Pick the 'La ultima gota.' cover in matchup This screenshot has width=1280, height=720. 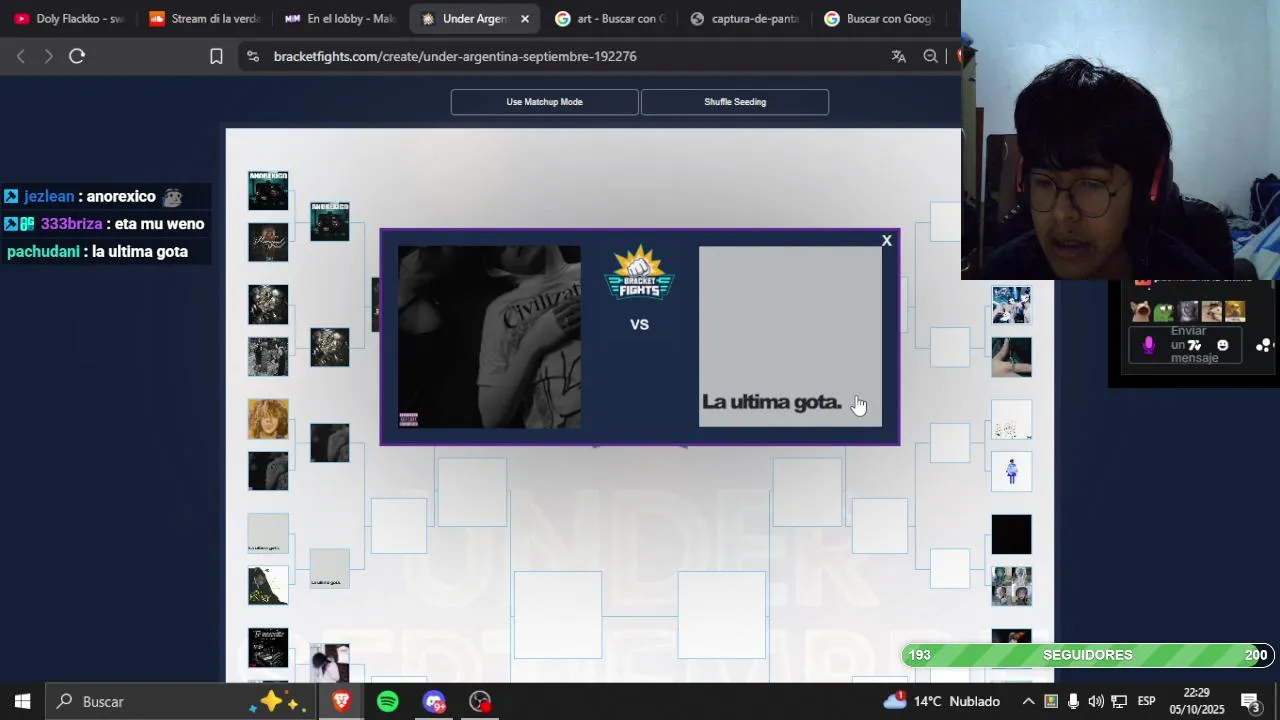tap(790, 337)
